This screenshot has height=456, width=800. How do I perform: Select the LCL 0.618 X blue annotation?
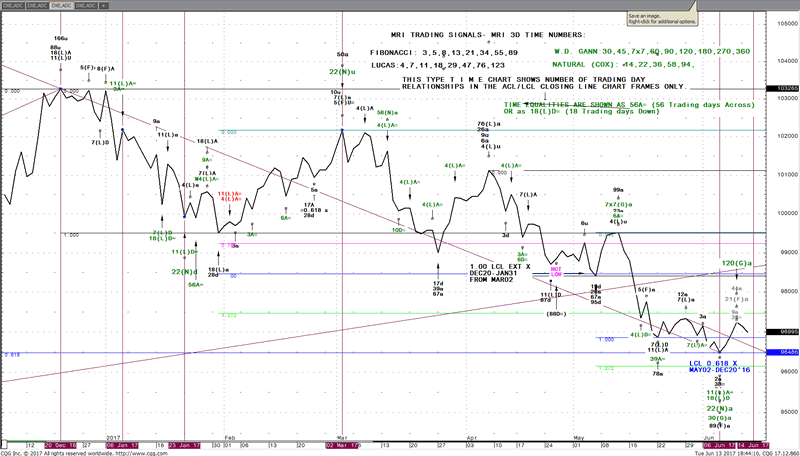[716, 362]
